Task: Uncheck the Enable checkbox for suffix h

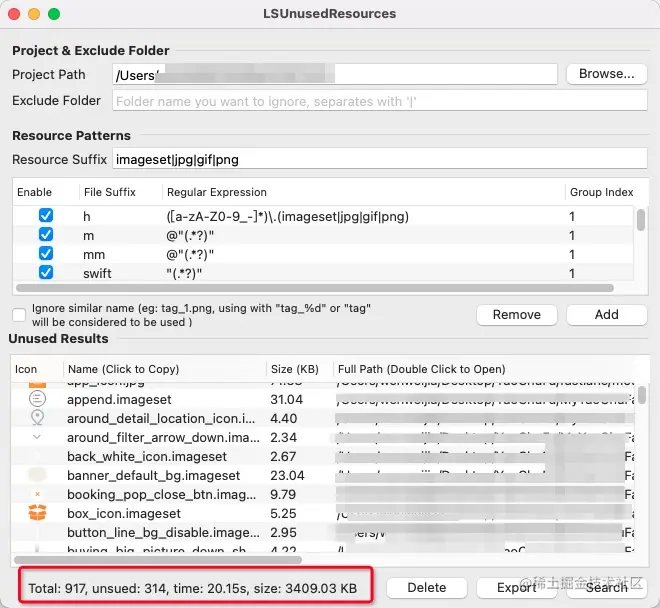Action: (46, 215)
